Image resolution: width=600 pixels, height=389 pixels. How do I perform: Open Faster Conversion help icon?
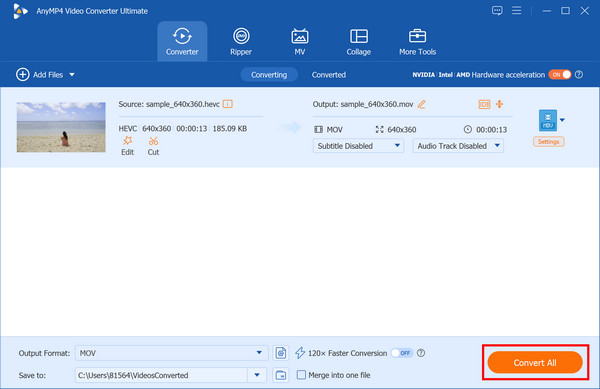421,353
